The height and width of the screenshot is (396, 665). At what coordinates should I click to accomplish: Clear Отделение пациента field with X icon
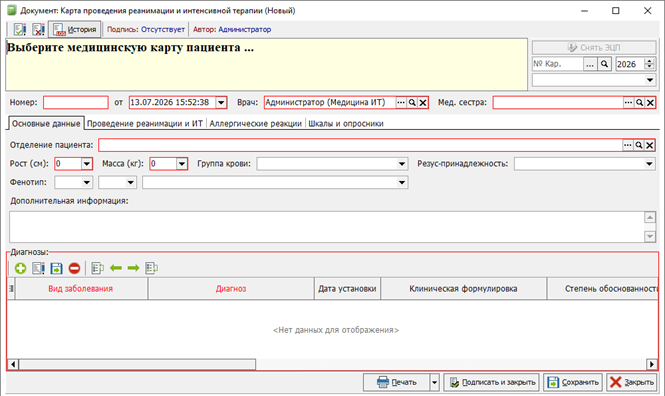tap(650, 145)
